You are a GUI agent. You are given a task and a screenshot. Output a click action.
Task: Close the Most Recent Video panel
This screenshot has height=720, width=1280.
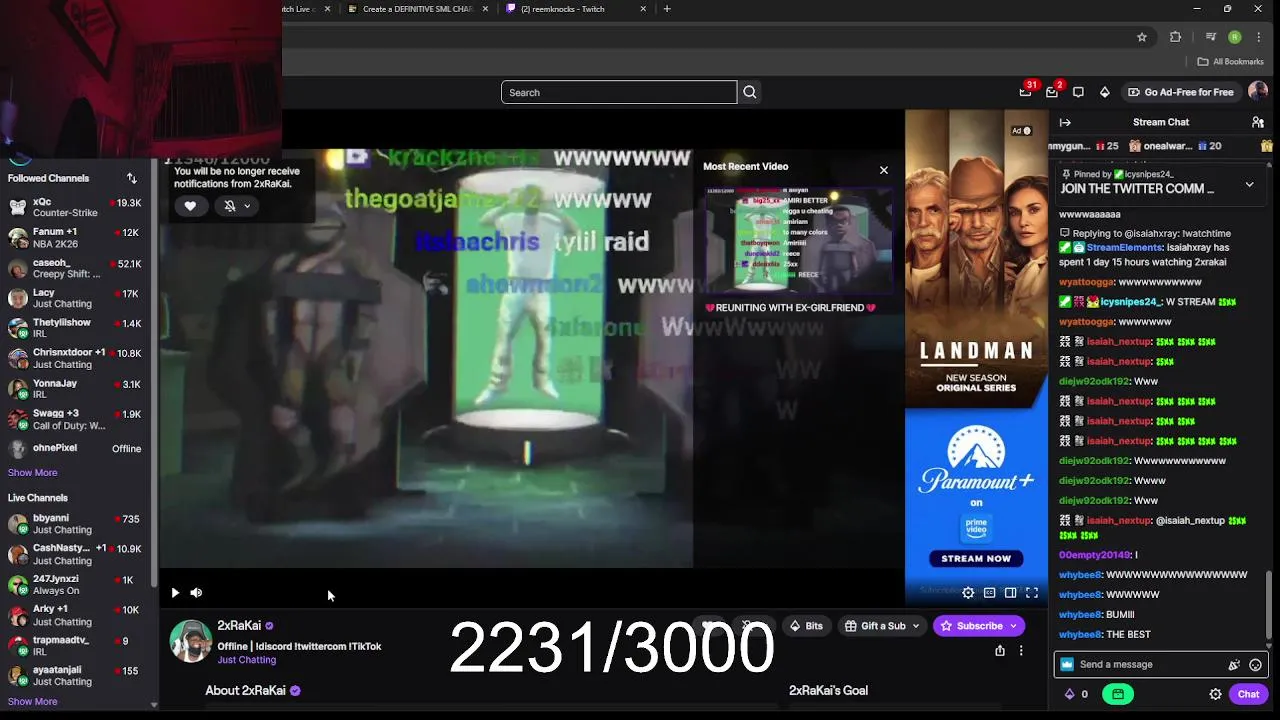[x=883, y=170]
